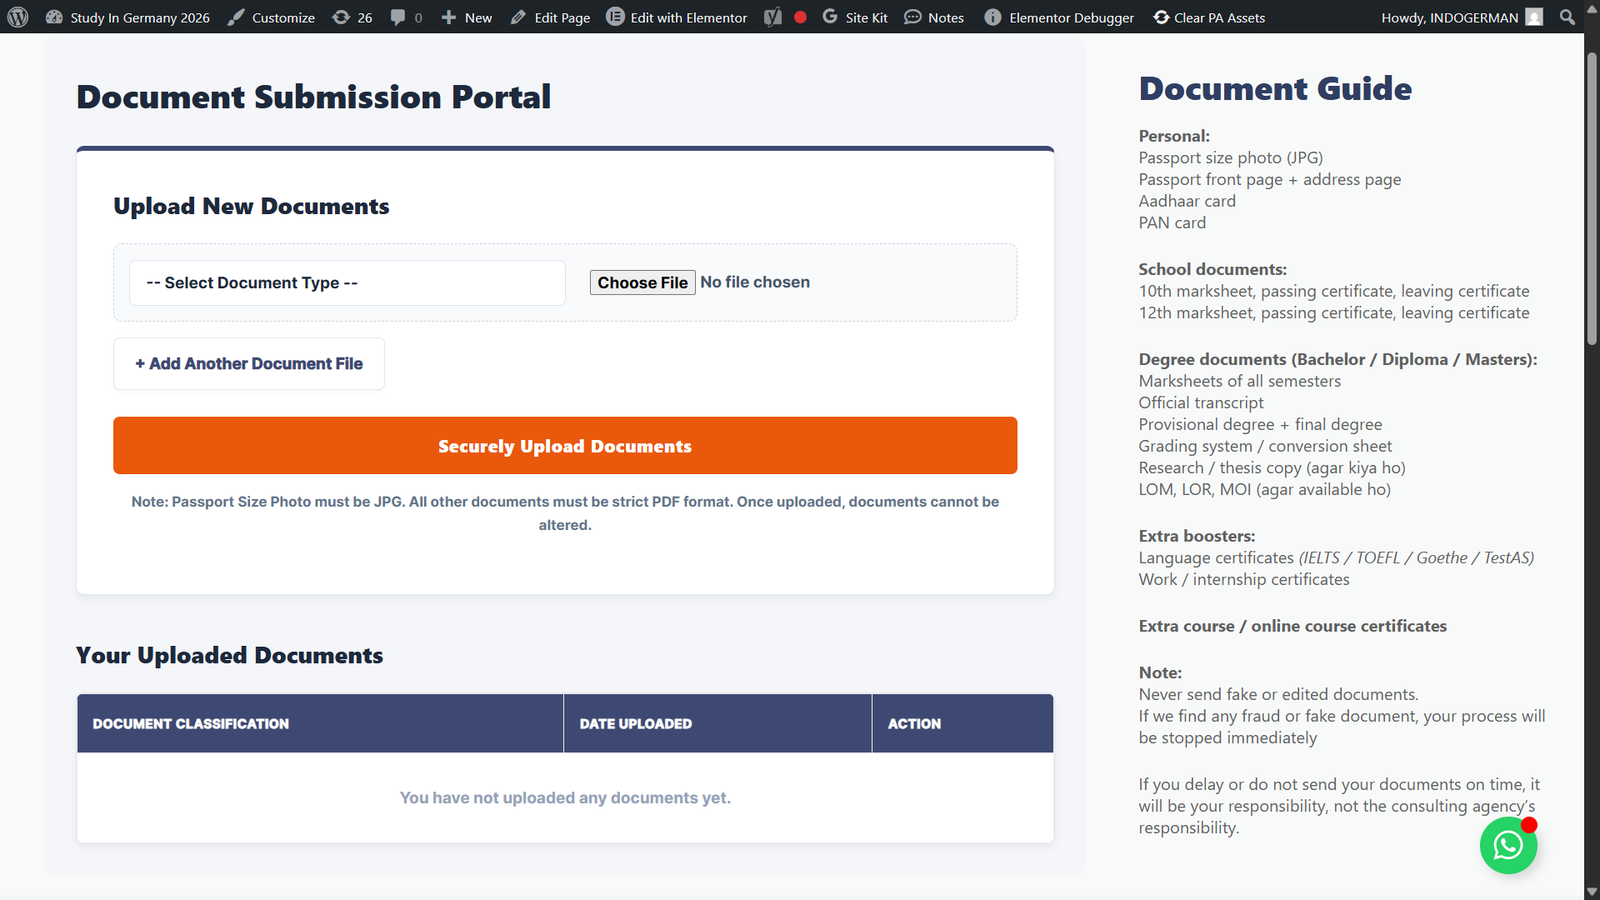Click the Securely Upload Documents button
Viewport: 1600px width, 900px height.
tap(565, 445)
